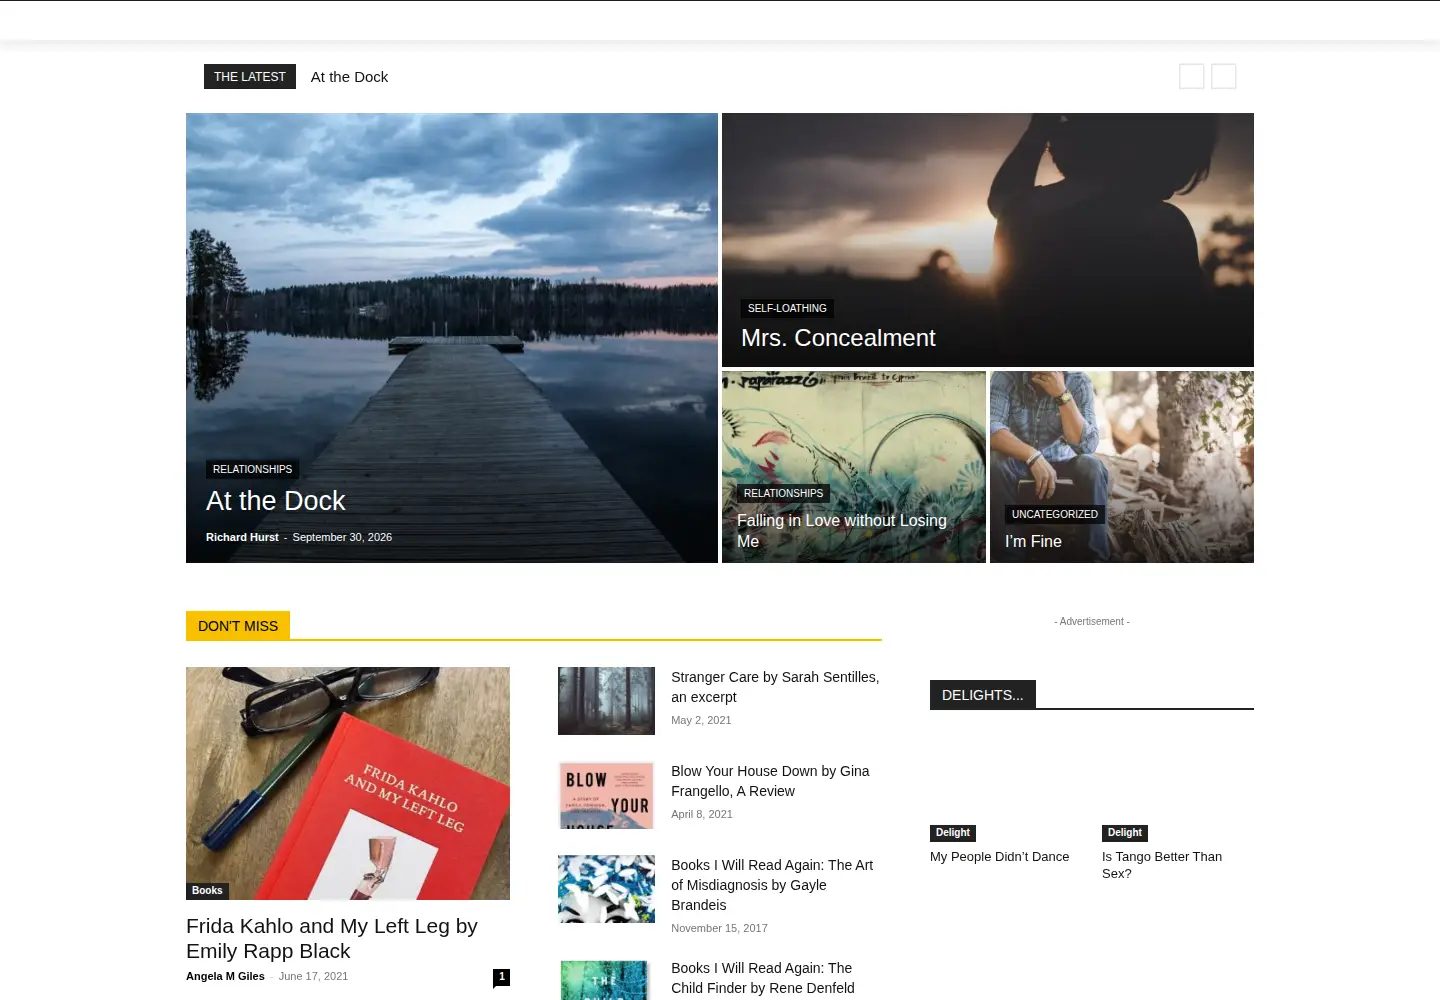Select the DELIGHTS... section header

(x=983, y=695)
